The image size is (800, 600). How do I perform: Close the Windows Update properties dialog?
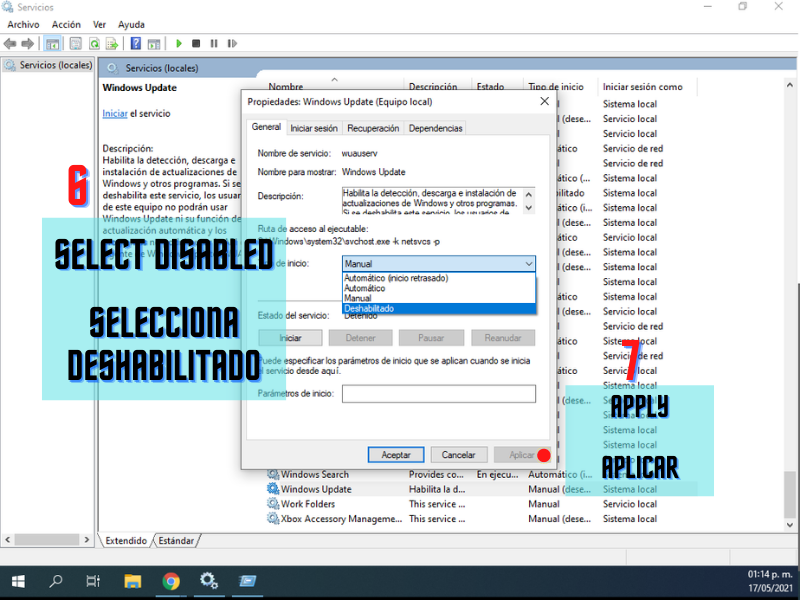544,101
